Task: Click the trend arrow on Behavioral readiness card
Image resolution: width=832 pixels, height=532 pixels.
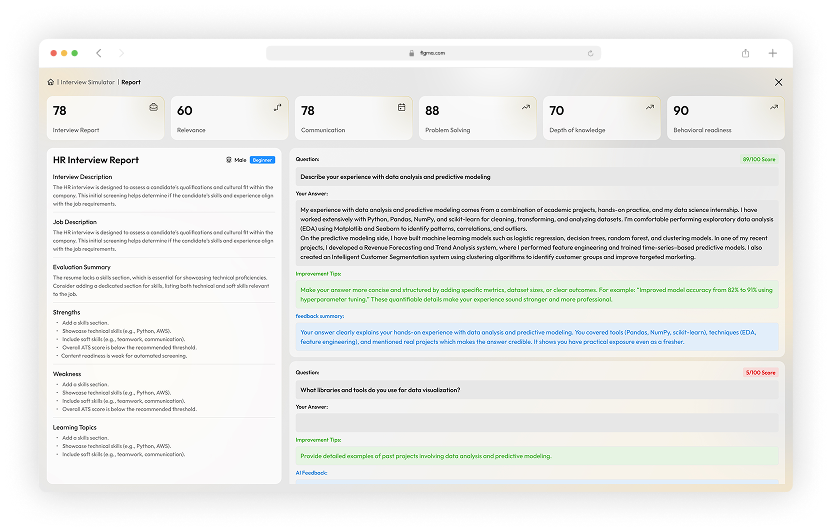Action: (x=773, y=106)
